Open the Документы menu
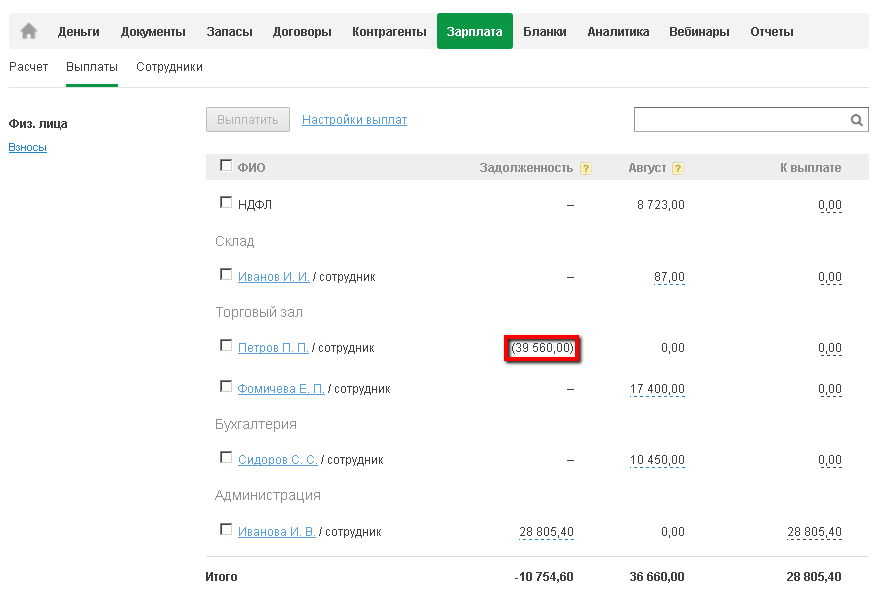This screenshot has height=606, width=881. point(153,31)
